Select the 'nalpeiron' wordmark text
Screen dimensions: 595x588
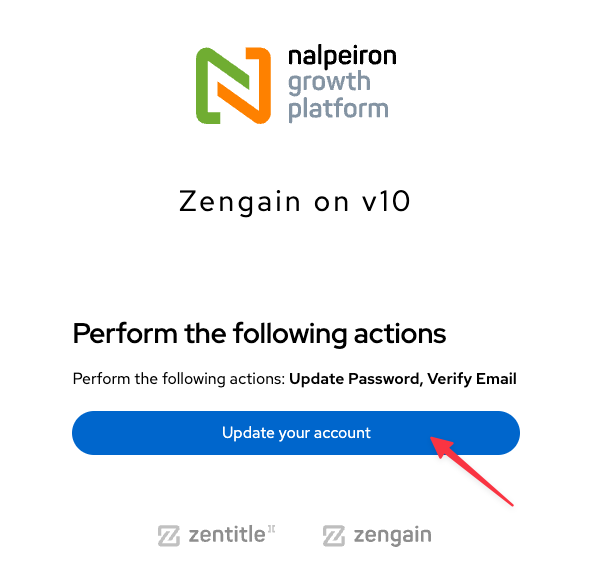342,56
